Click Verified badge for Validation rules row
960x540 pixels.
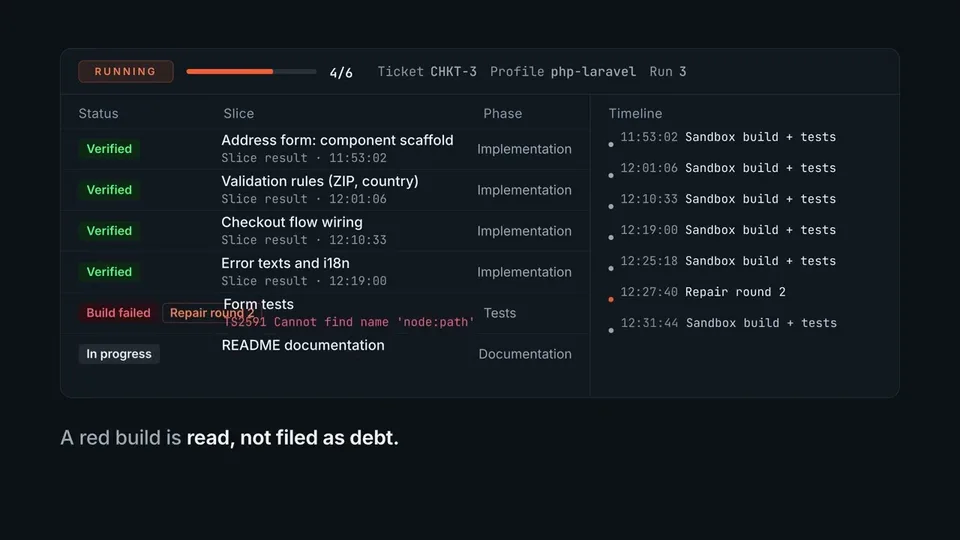[109, 190]
